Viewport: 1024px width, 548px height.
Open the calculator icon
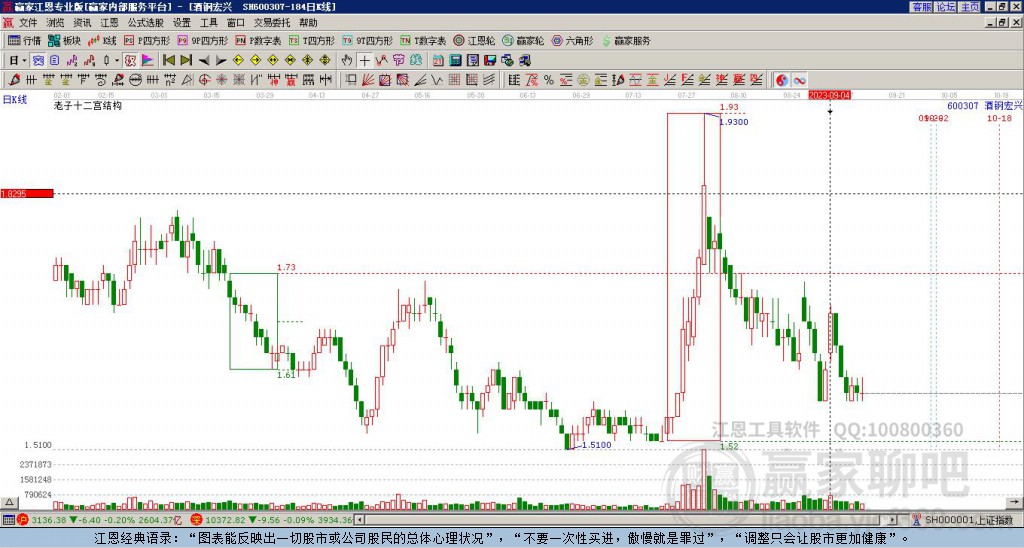pos(455,60)
